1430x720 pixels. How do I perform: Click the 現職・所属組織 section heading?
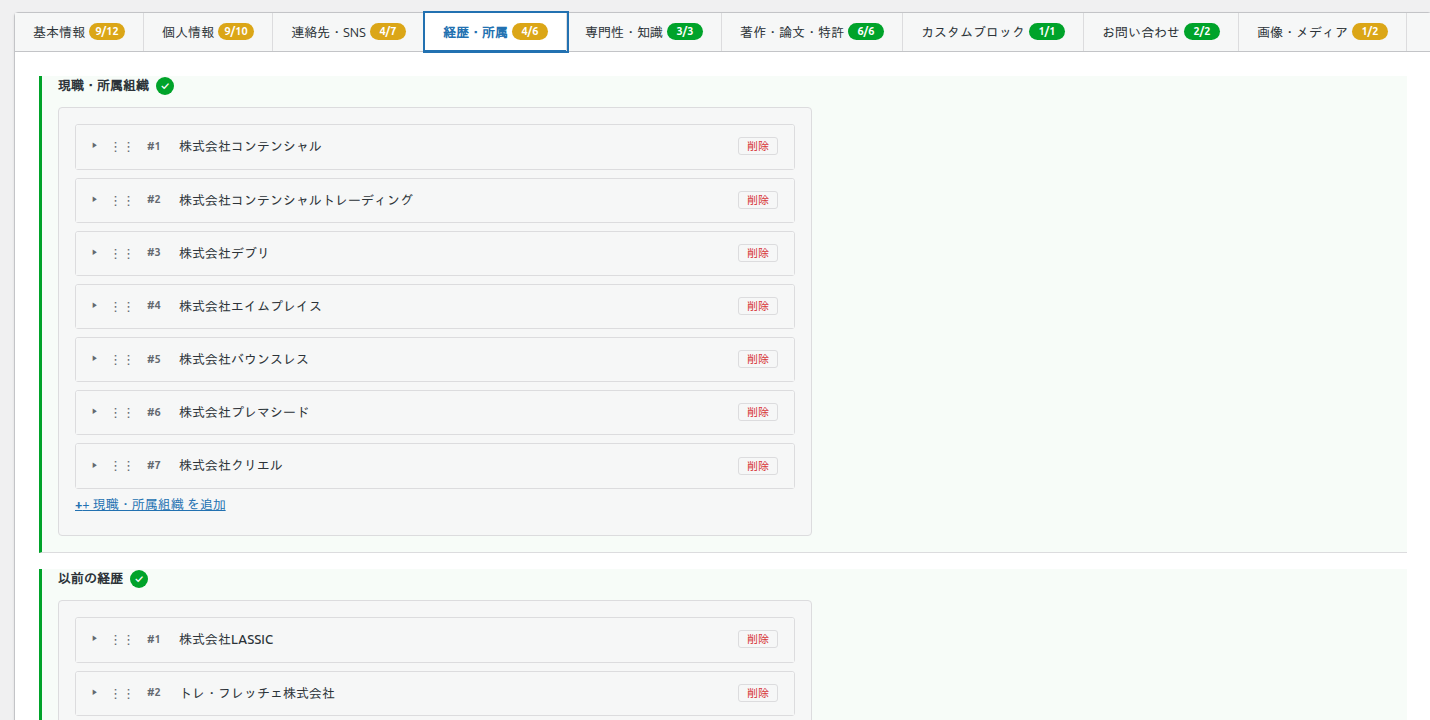tap(104, 86)
